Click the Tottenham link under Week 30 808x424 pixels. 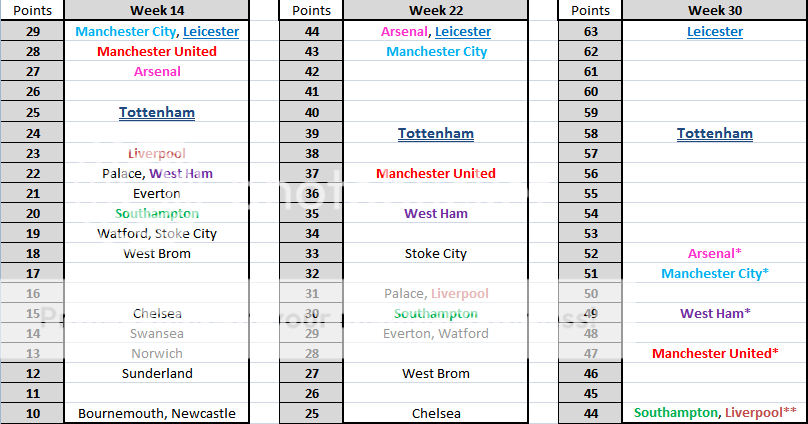[714, 133]
